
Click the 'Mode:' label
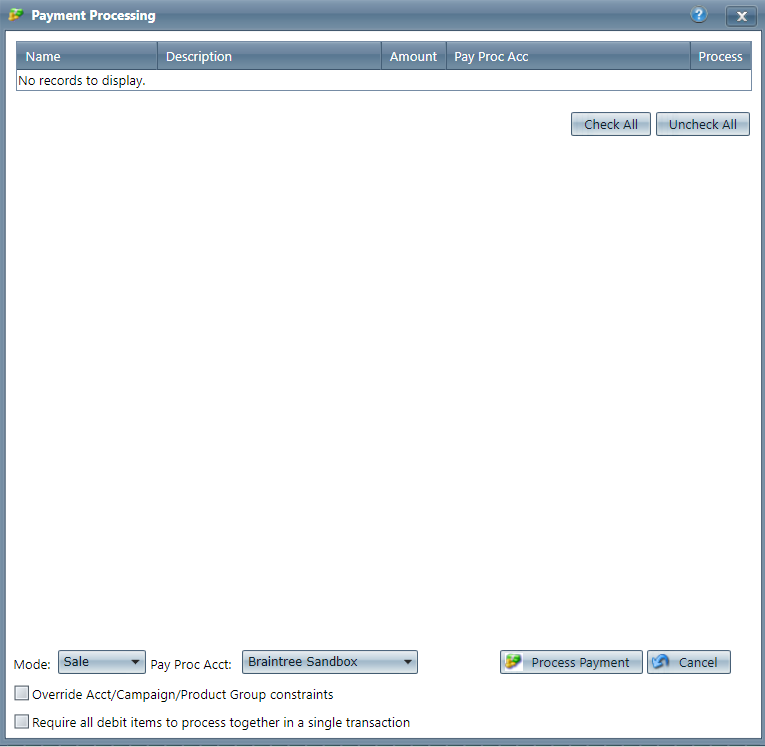pos(32,665)
